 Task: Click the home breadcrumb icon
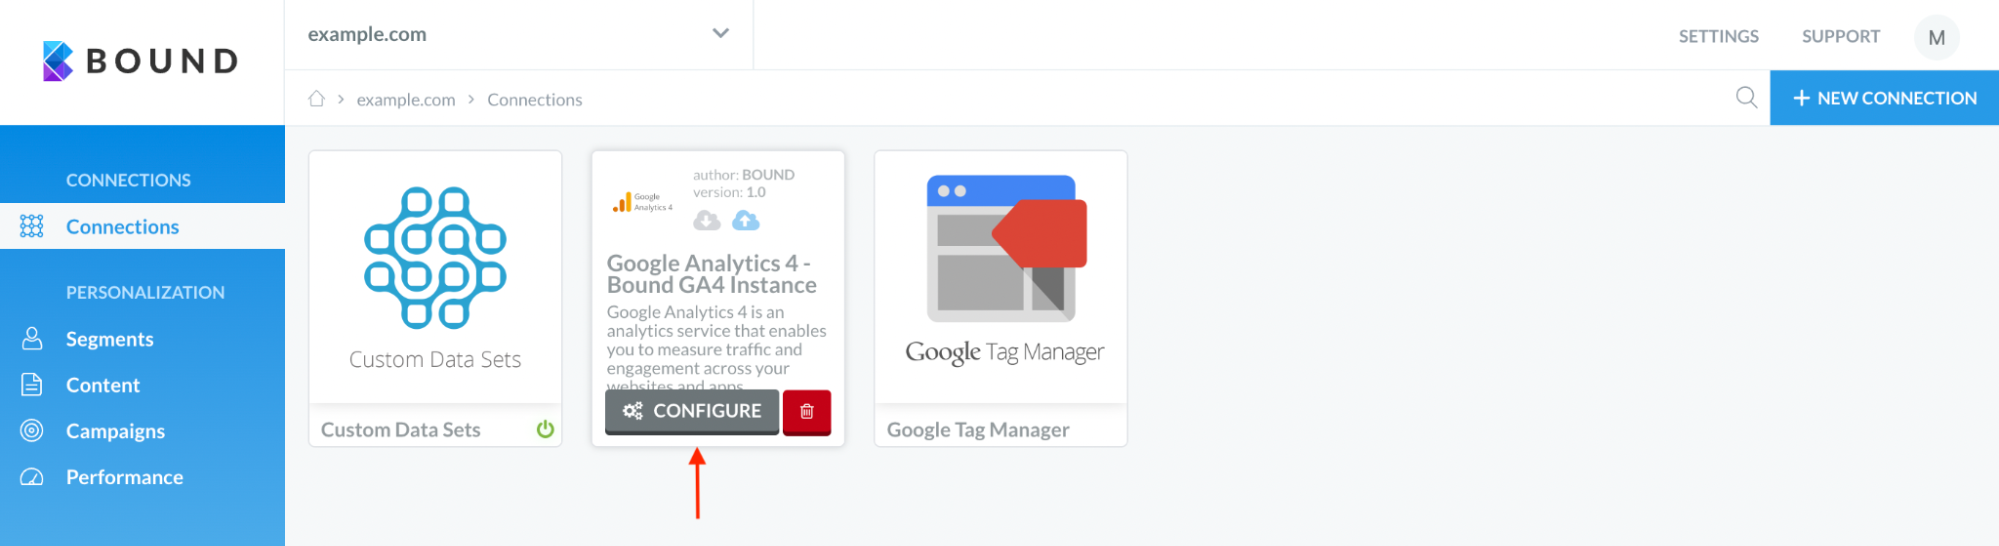coord(317,98)
